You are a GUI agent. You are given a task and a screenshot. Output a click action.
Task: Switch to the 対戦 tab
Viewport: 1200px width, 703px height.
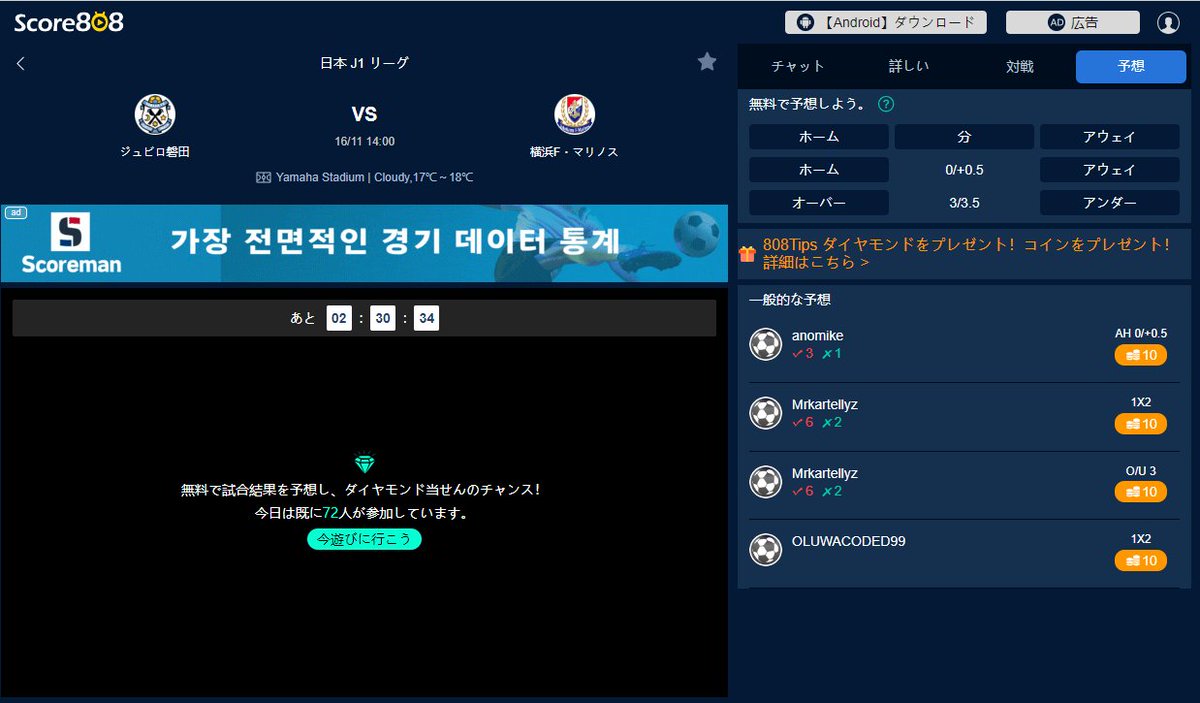tap(1020, 66)
